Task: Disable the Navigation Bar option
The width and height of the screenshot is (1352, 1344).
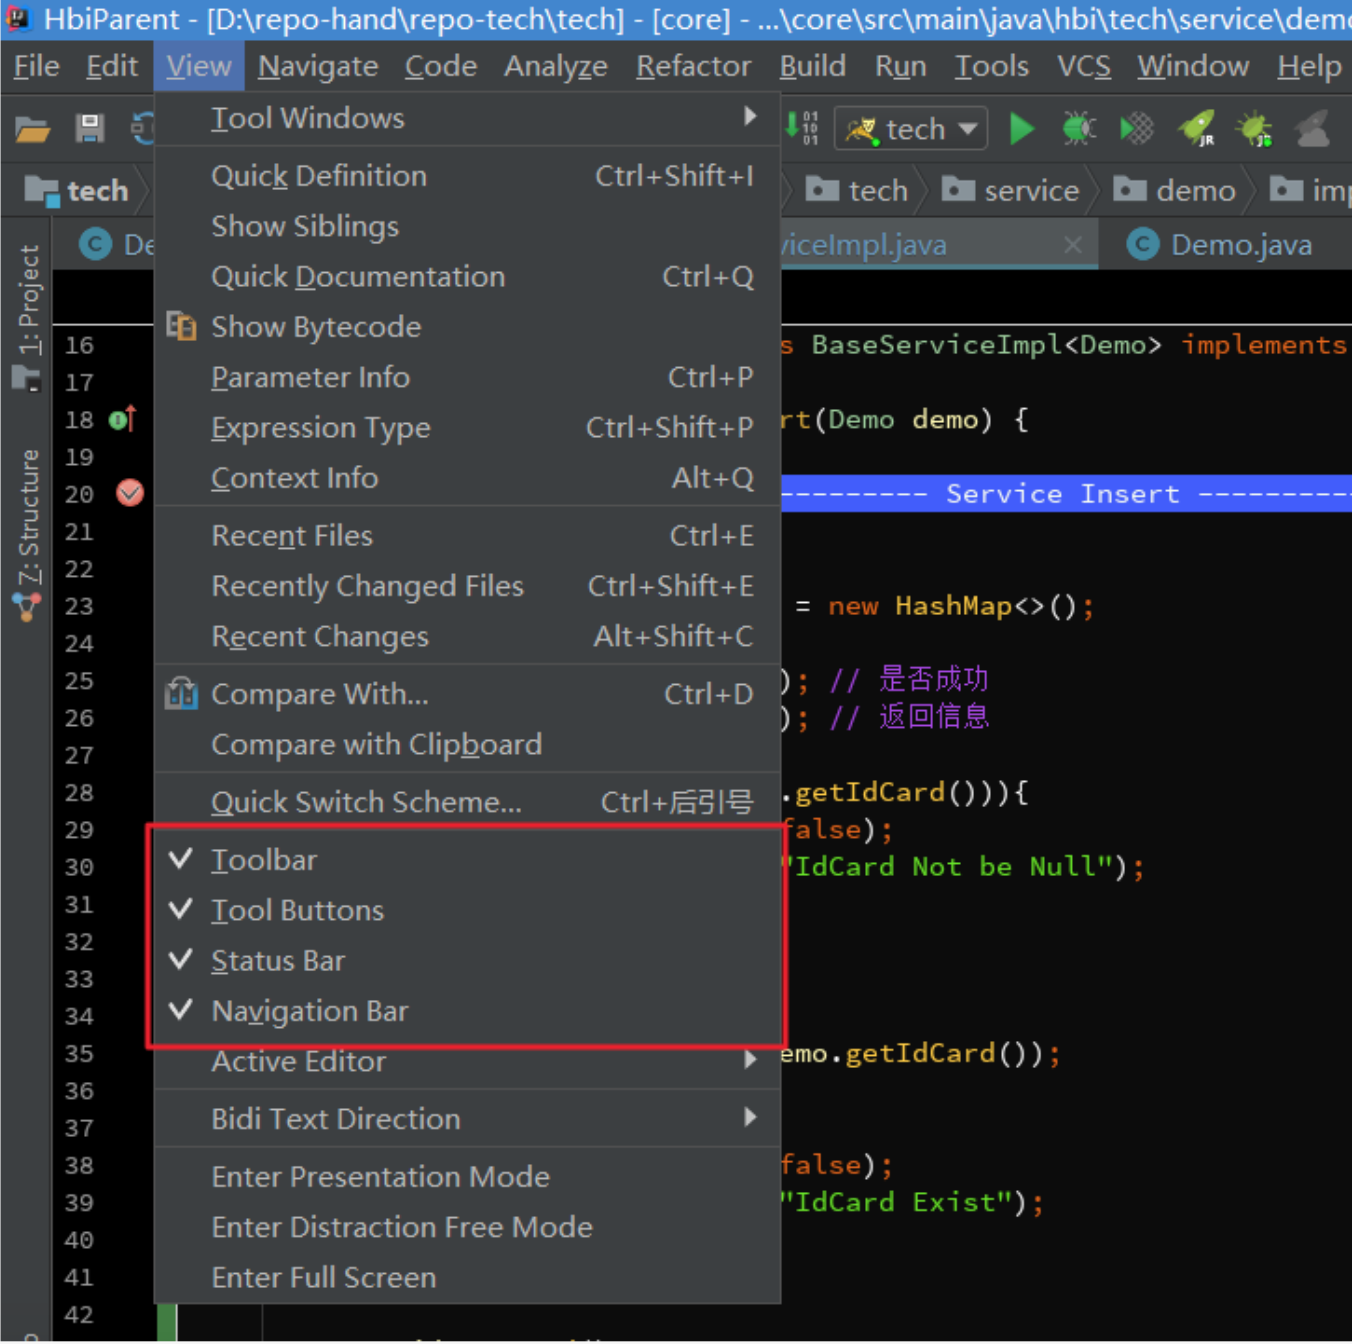Action: (x=310, y=1011)
